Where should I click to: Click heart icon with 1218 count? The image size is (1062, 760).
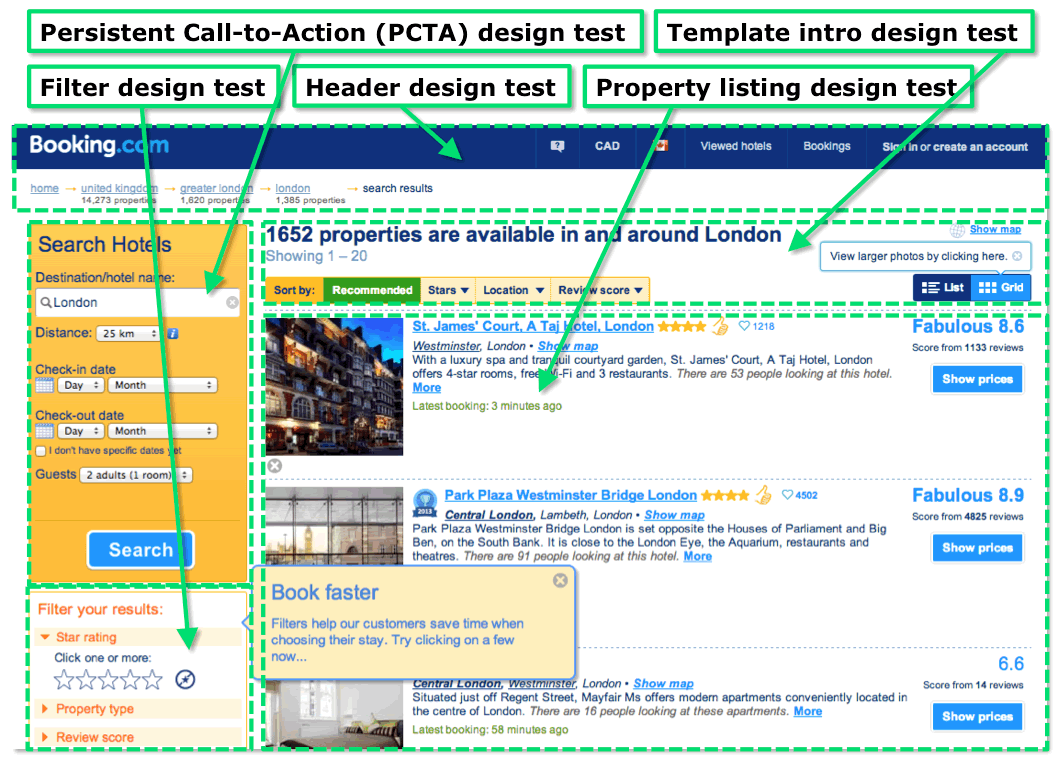744,326
